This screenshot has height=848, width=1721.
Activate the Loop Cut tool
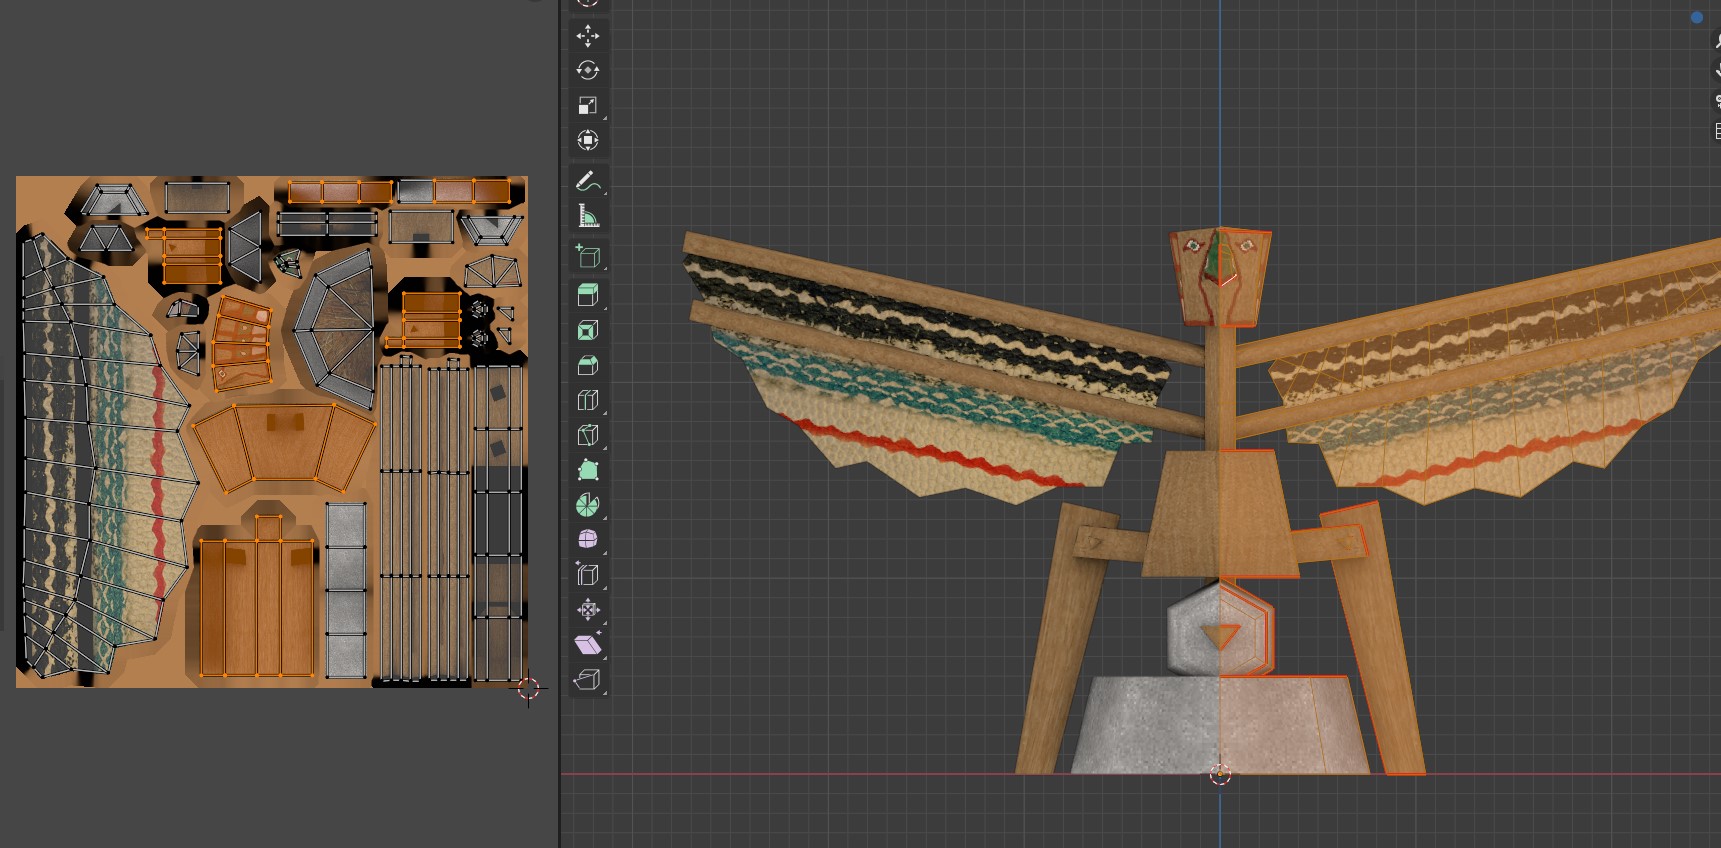588,400
